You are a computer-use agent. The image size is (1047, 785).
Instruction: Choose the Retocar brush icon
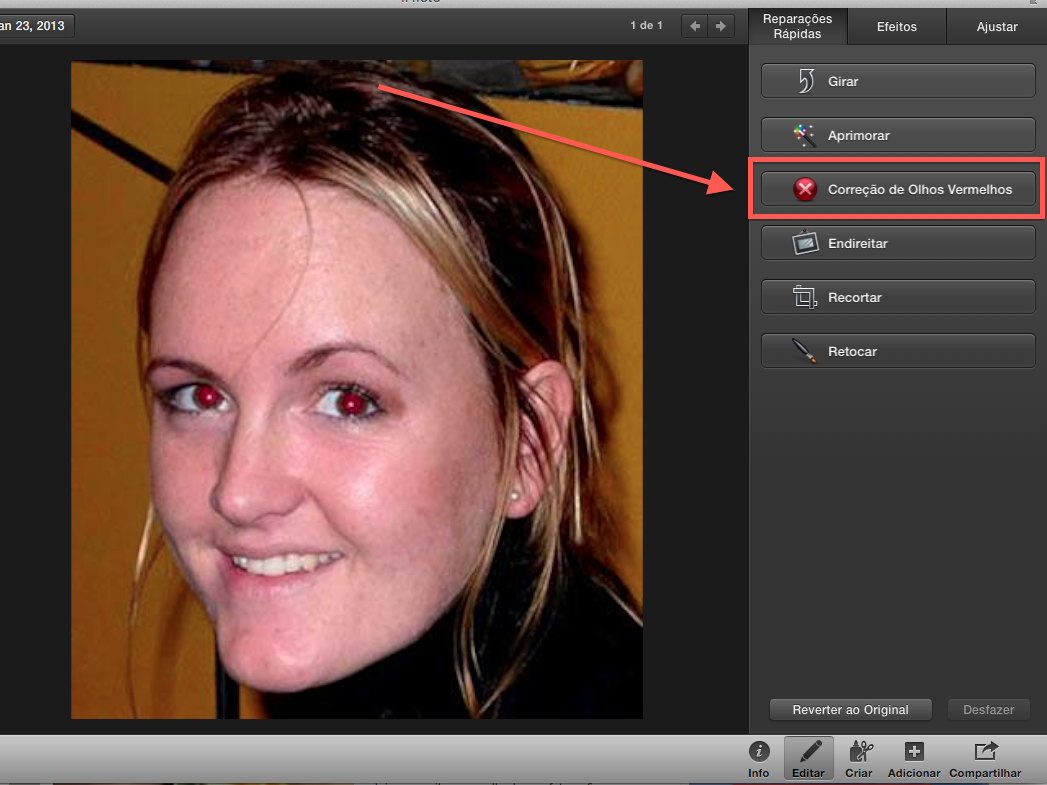tap(805, 351)
